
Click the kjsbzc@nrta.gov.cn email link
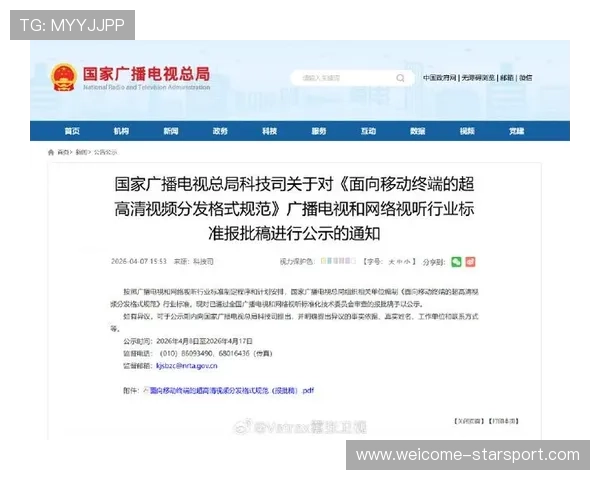[x=187, y=366]
